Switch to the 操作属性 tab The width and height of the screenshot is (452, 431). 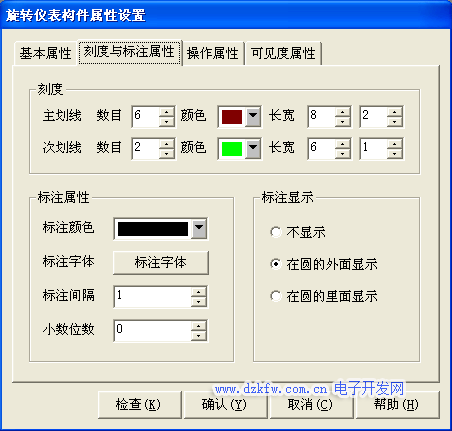pyautogui.click(x=213, y=53)
